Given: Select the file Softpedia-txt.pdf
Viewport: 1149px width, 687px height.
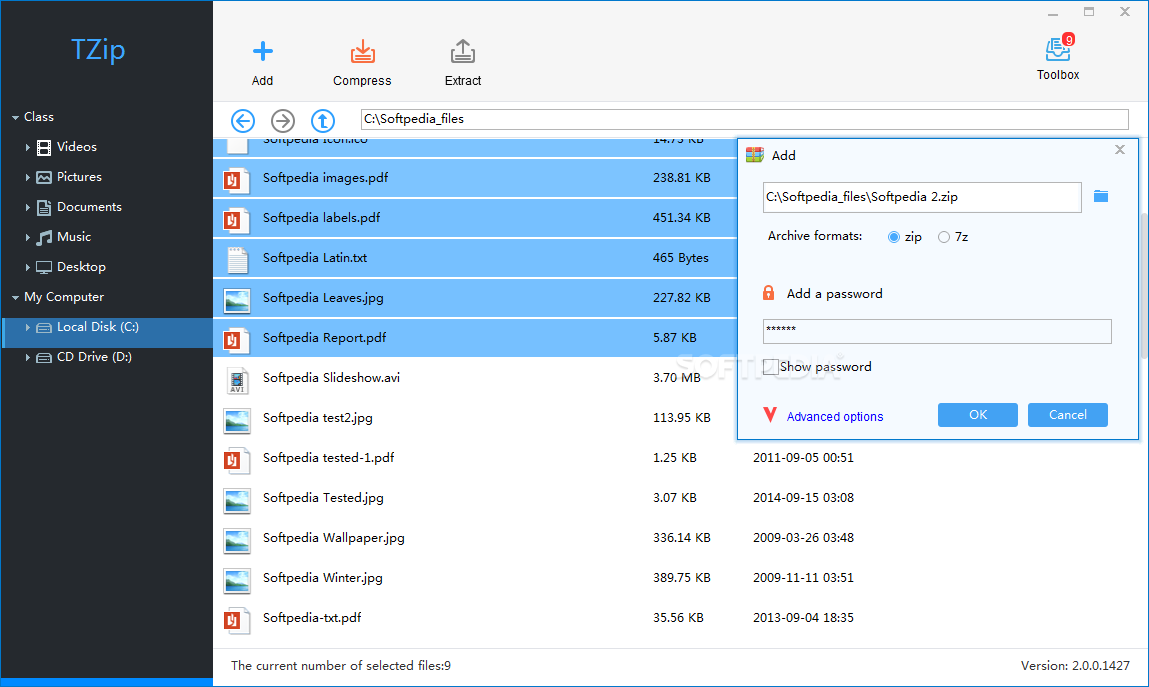Looking at the screenshot, I should (312, 618).
